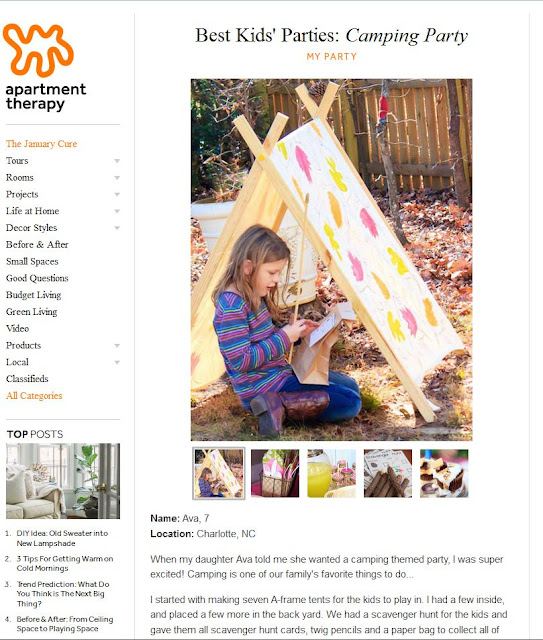Open The January Cure link

coord(41,144)
